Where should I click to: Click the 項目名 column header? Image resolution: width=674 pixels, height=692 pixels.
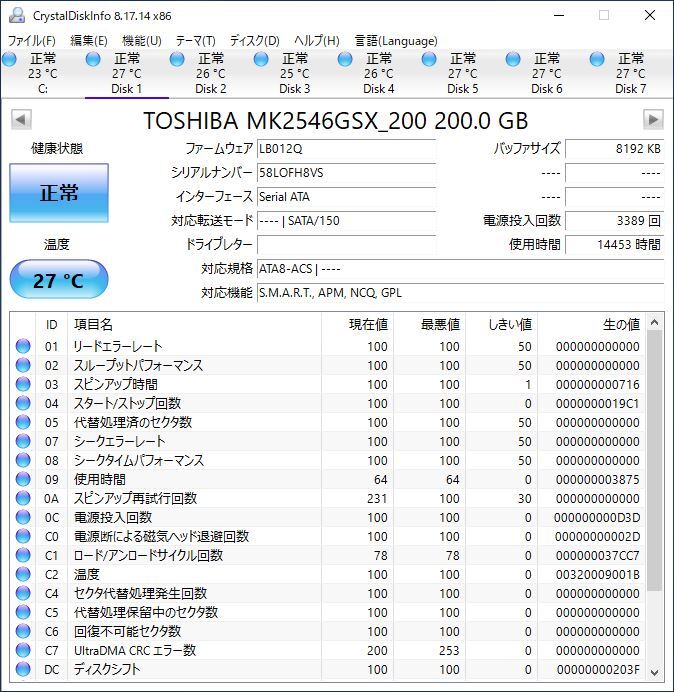(x=194, y=324)
